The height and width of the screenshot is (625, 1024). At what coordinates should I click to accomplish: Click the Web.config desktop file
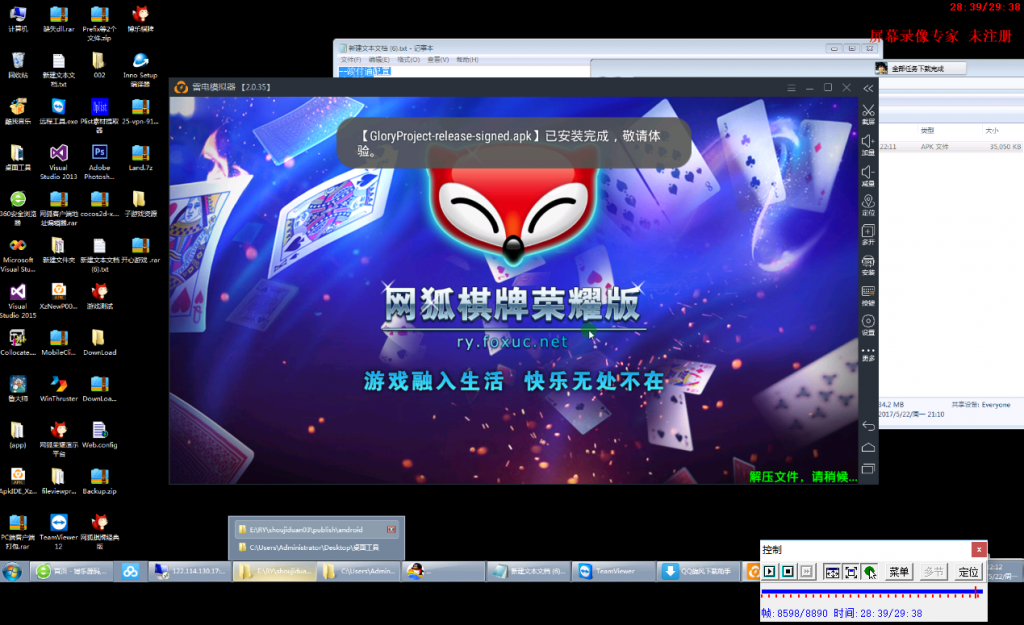pos(99,435)
